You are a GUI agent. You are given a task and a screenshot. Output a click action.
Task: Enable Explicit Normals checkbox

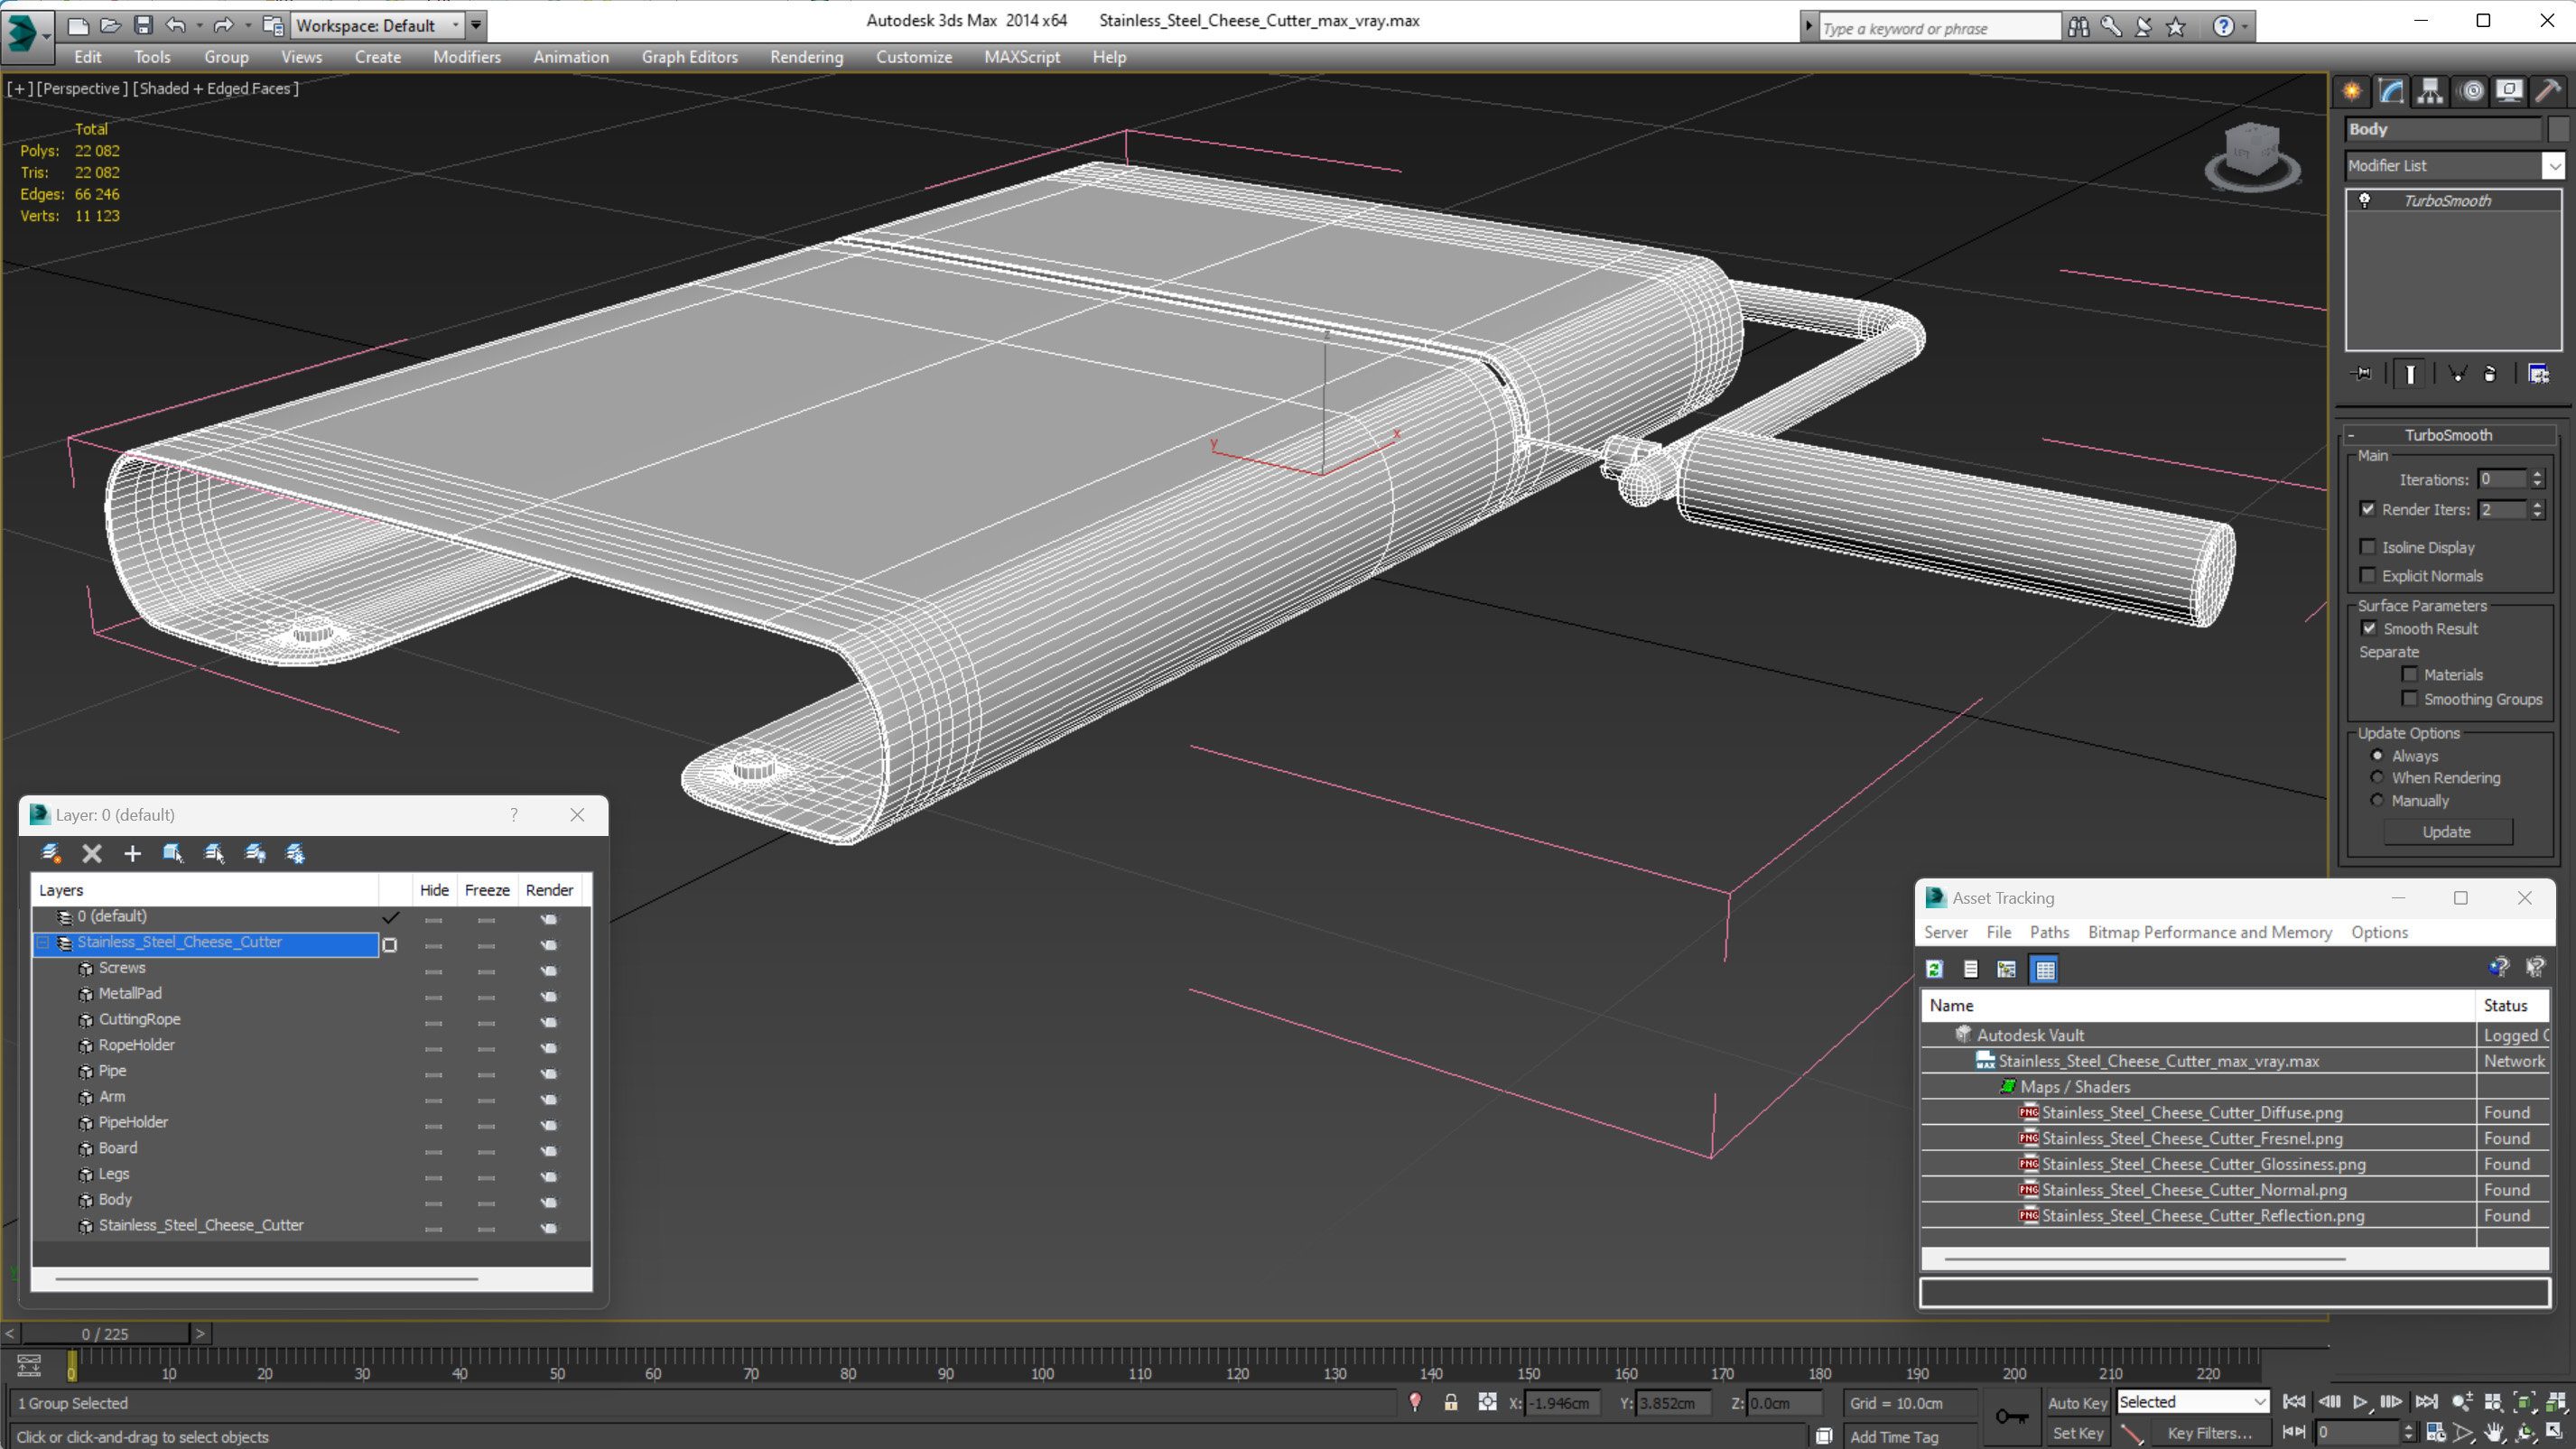point(2367,575)
